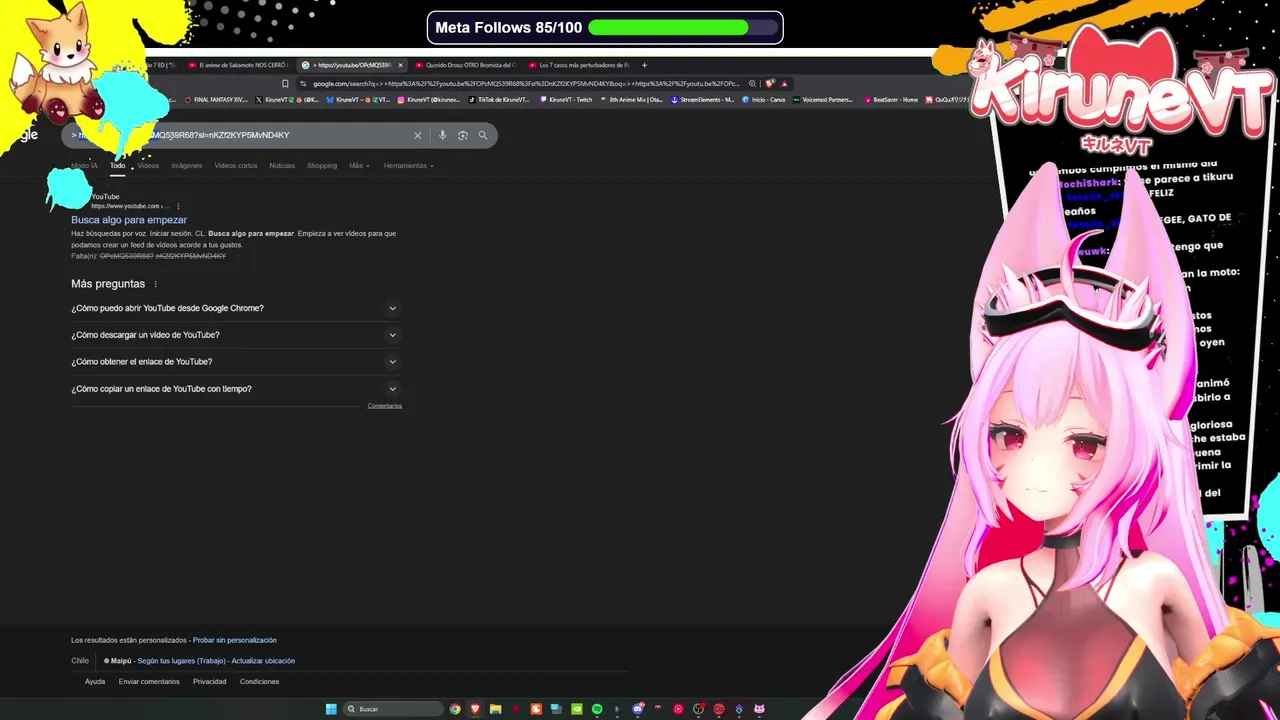The height and width of the screenshot is (720, 1280).
Task: Switch to the Imágenes search tab
Action: [x=187, y=166]
